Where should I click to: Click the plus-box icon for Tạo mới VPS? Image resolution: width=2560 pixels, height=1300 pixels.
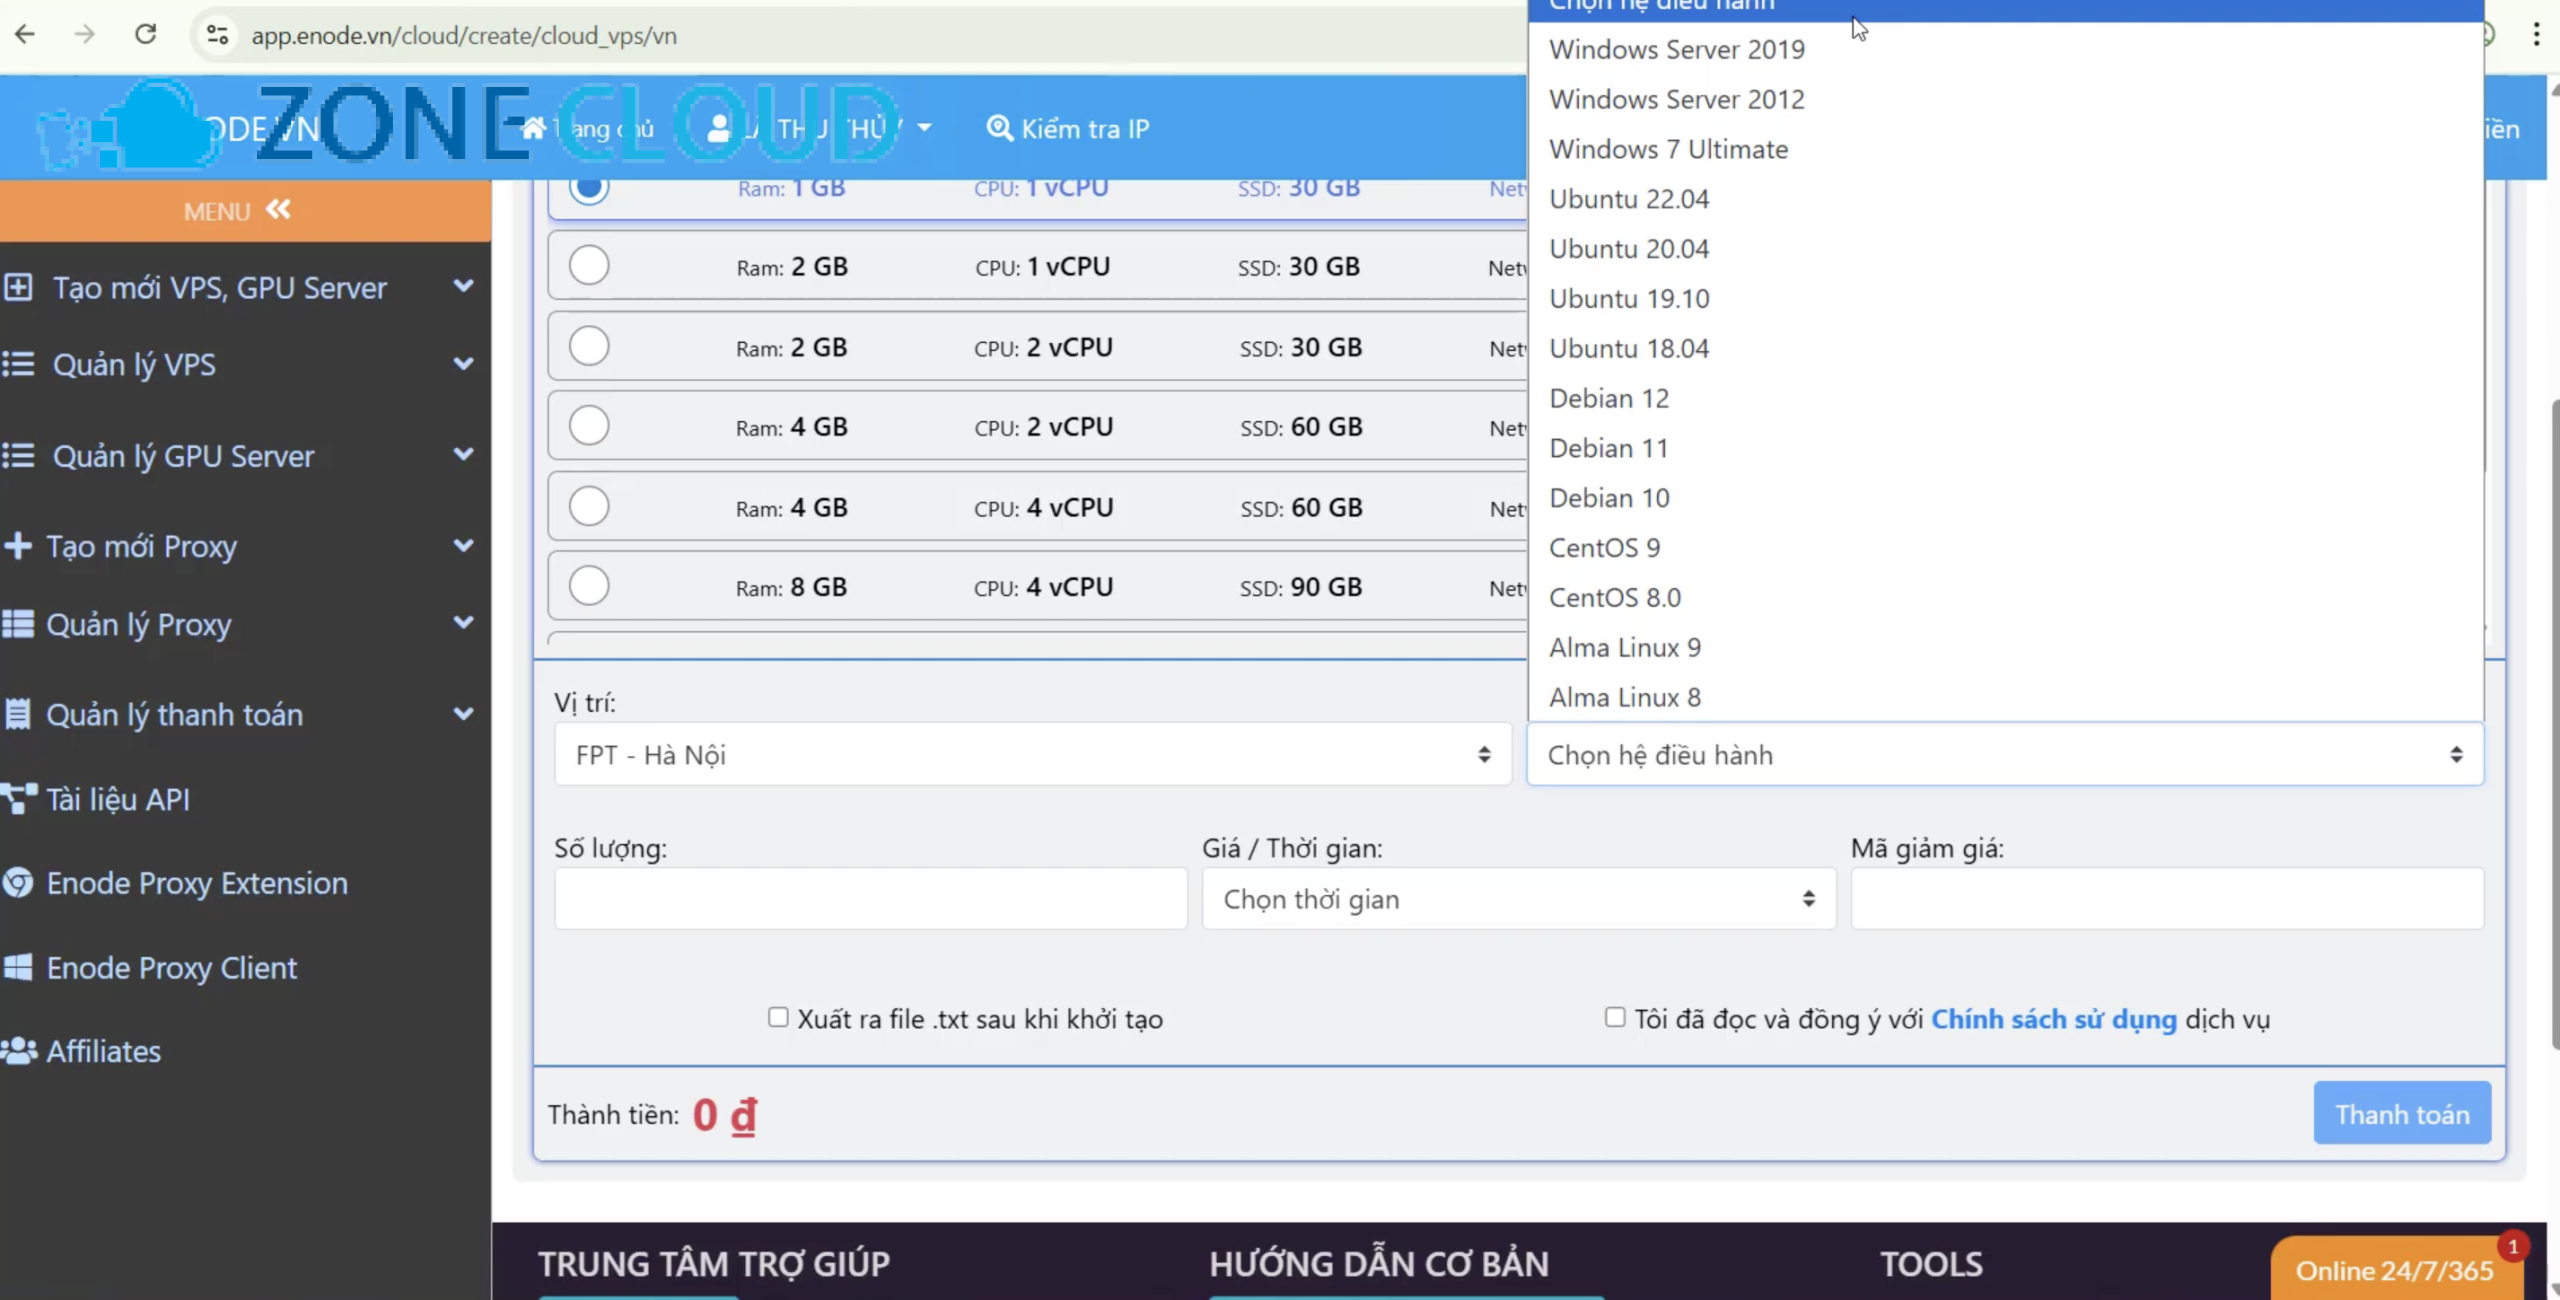(18, 288)
